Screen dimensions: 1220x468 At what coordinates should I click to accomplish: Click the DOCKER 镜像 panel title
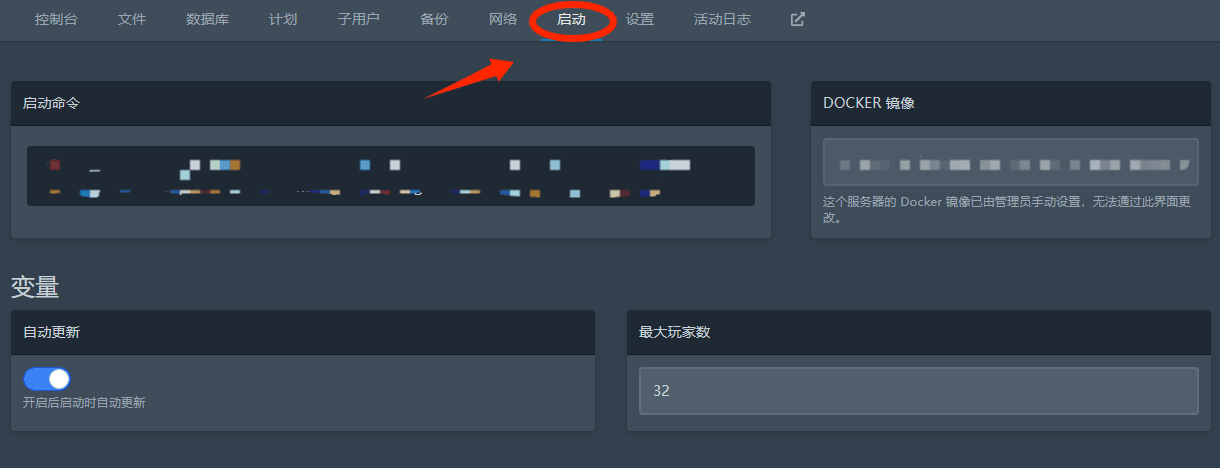(868, 103)
